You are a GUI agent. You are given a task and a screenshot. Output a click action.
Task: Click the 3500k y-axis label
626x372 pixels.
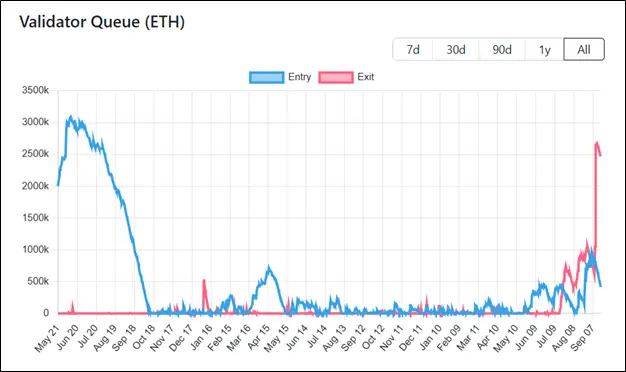pos(35,90)
